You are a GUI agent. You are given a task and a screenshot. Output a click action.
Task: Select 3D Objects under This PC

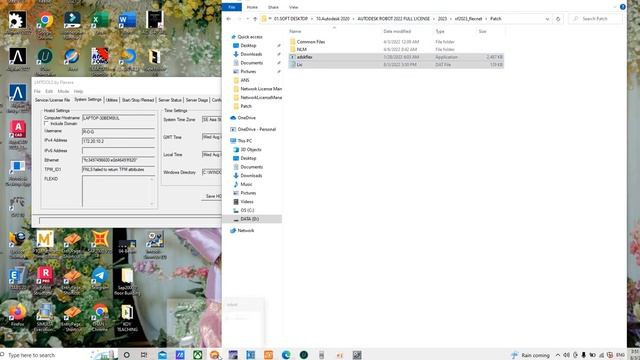251,150
